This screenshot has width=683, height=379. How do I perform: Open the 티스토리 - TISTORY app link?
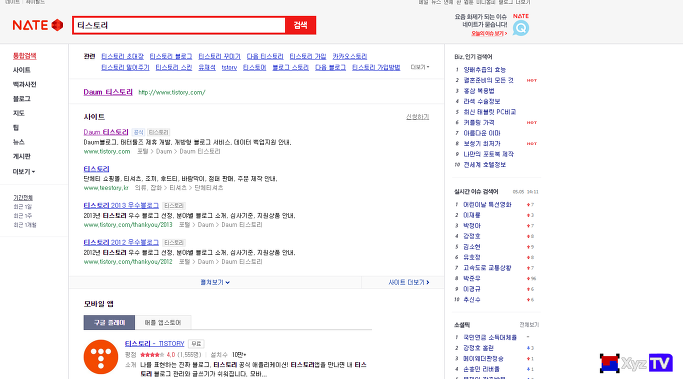(x=155, y=344)
